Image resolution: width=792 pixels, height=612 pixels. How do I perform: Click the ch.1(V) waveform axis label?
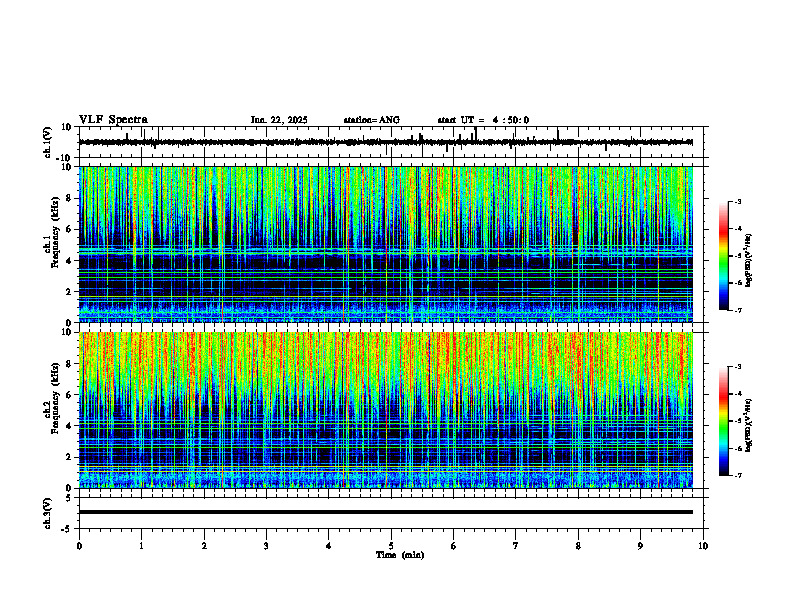coord(48,142)
